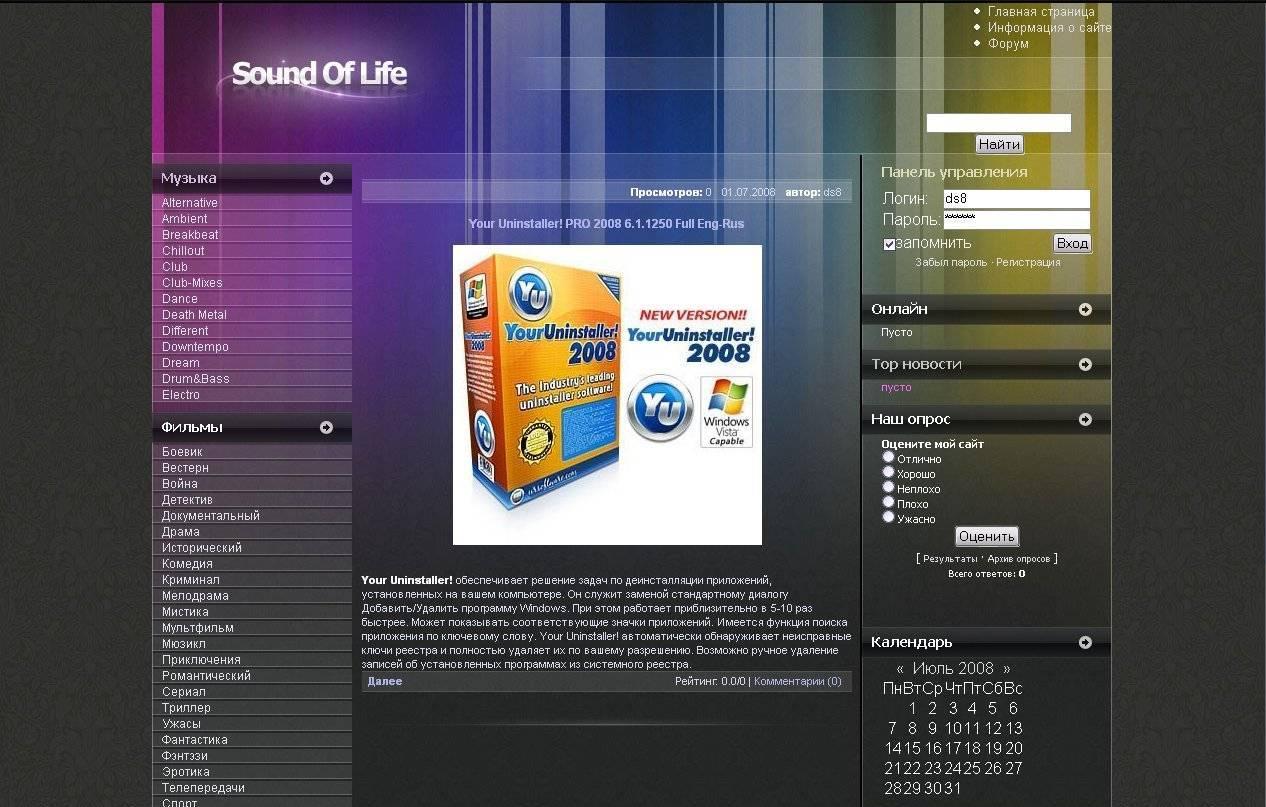Click the Забыл пароль link
Screen dimensions: 1266x807
[x=951, y=263]
